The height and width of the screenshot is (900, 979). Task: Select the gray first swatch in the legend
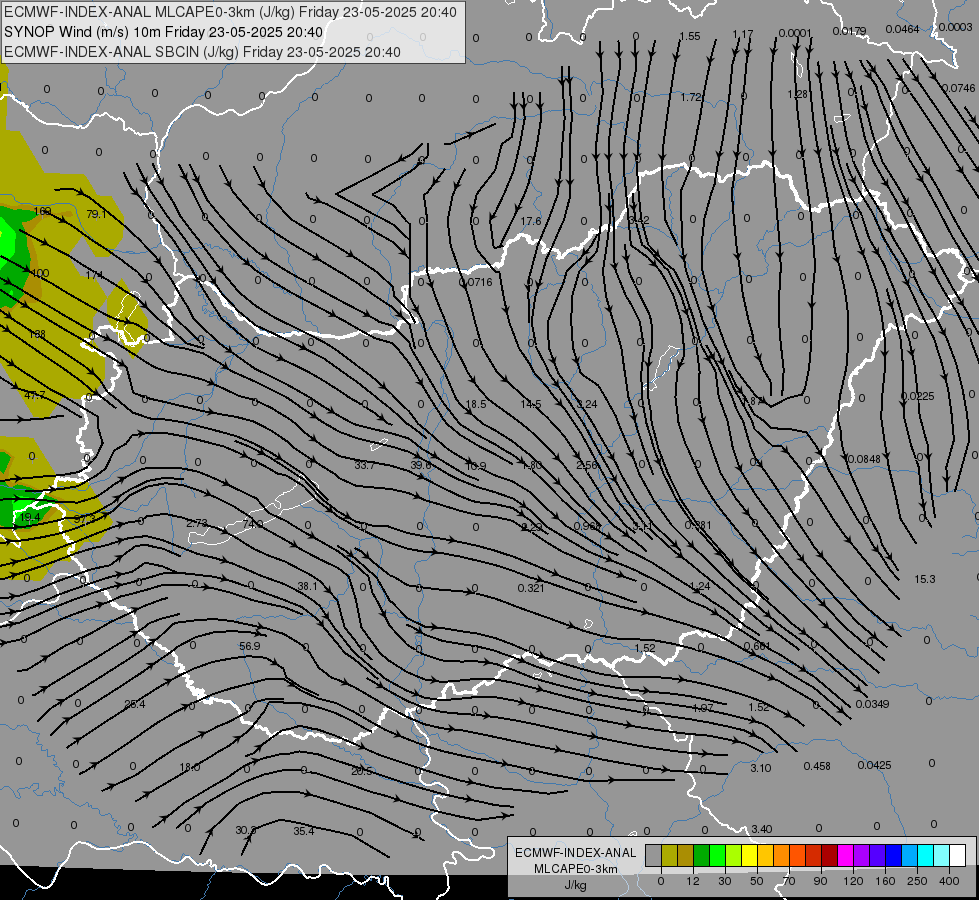tap(653, 856)
